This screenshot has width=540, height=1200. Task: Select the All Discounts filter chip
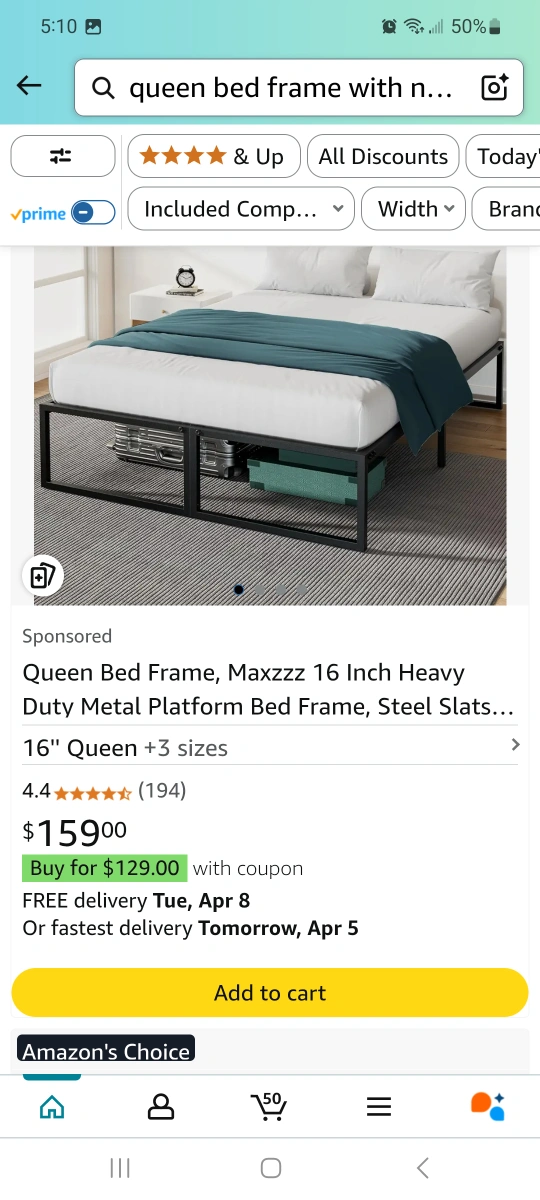click(x=383, y=156)
